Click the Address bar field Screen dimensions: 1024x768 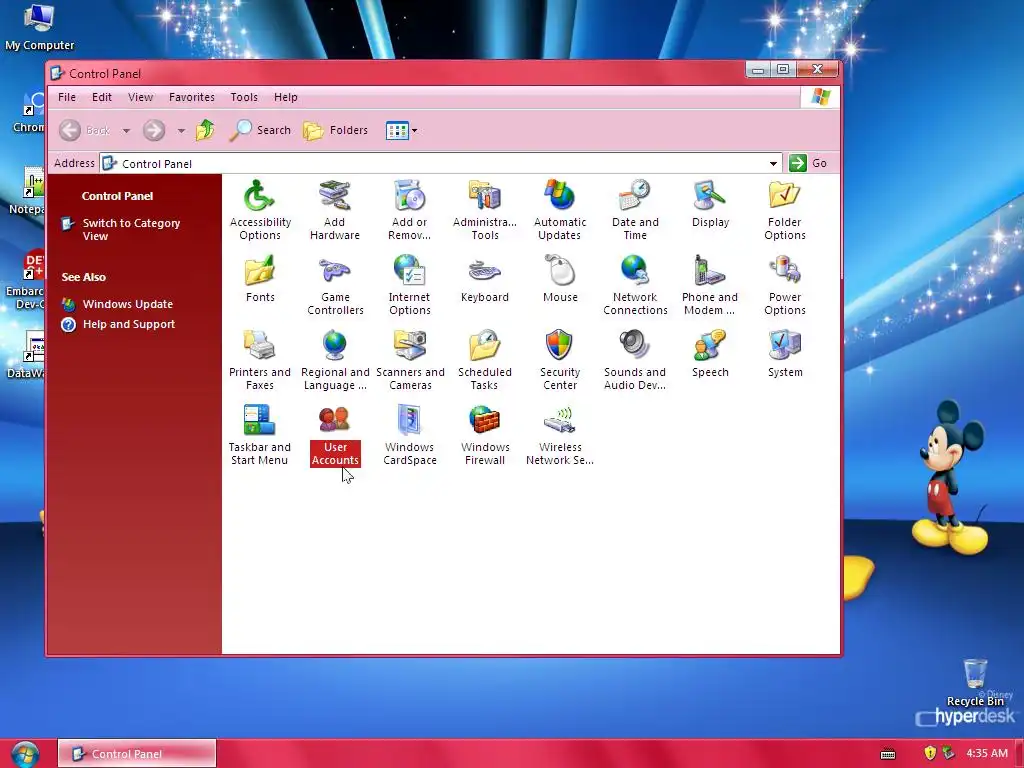[x=441, y=163]
